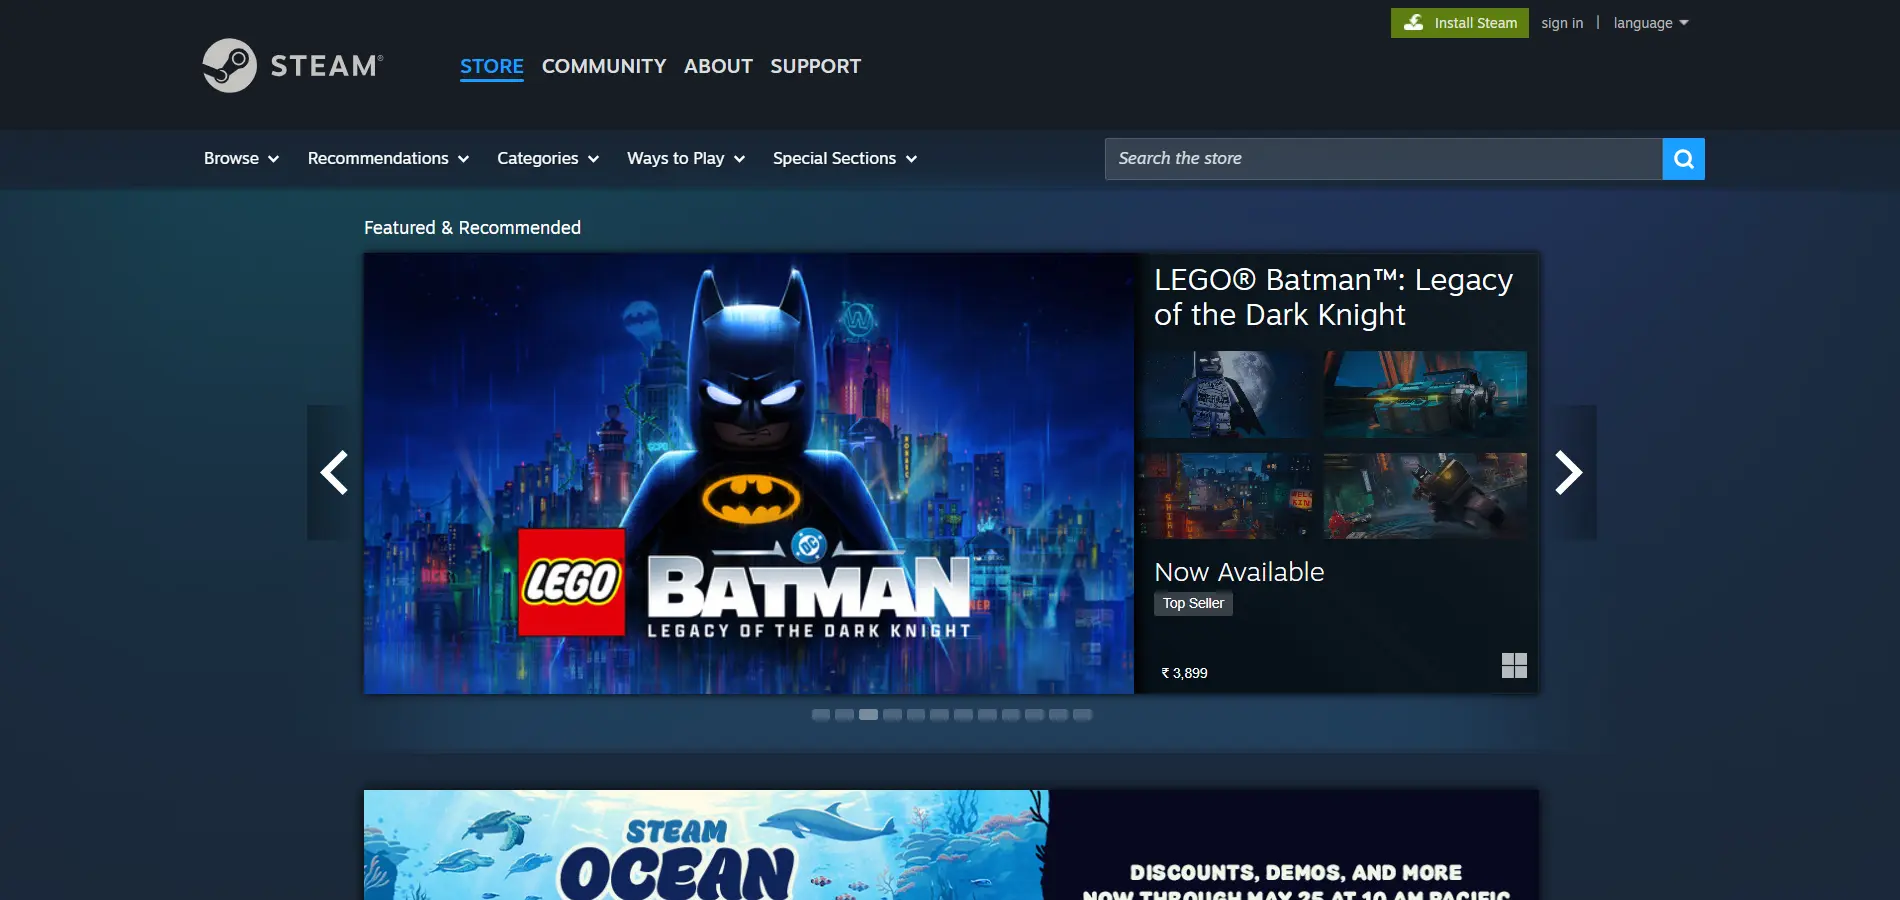Click into the Search the store field
The height and width of the screenshot is (900, 1900).
pos(1383,159)
